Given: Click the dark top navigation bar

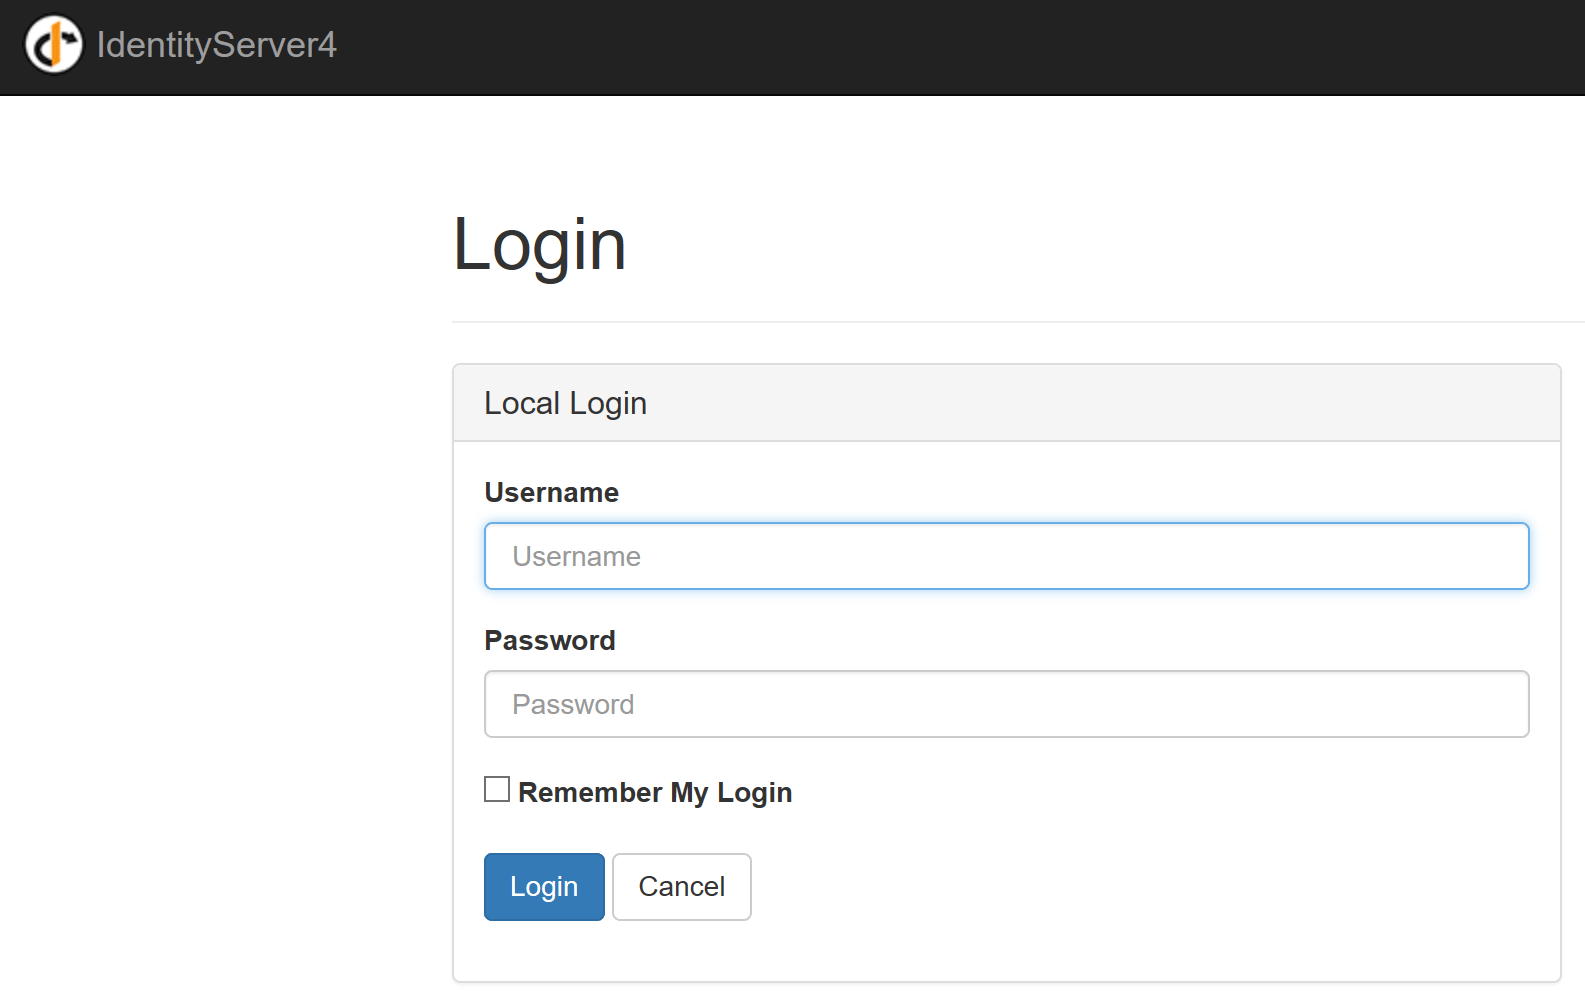Looking at the screenshot, I should [x=900, y=47].
